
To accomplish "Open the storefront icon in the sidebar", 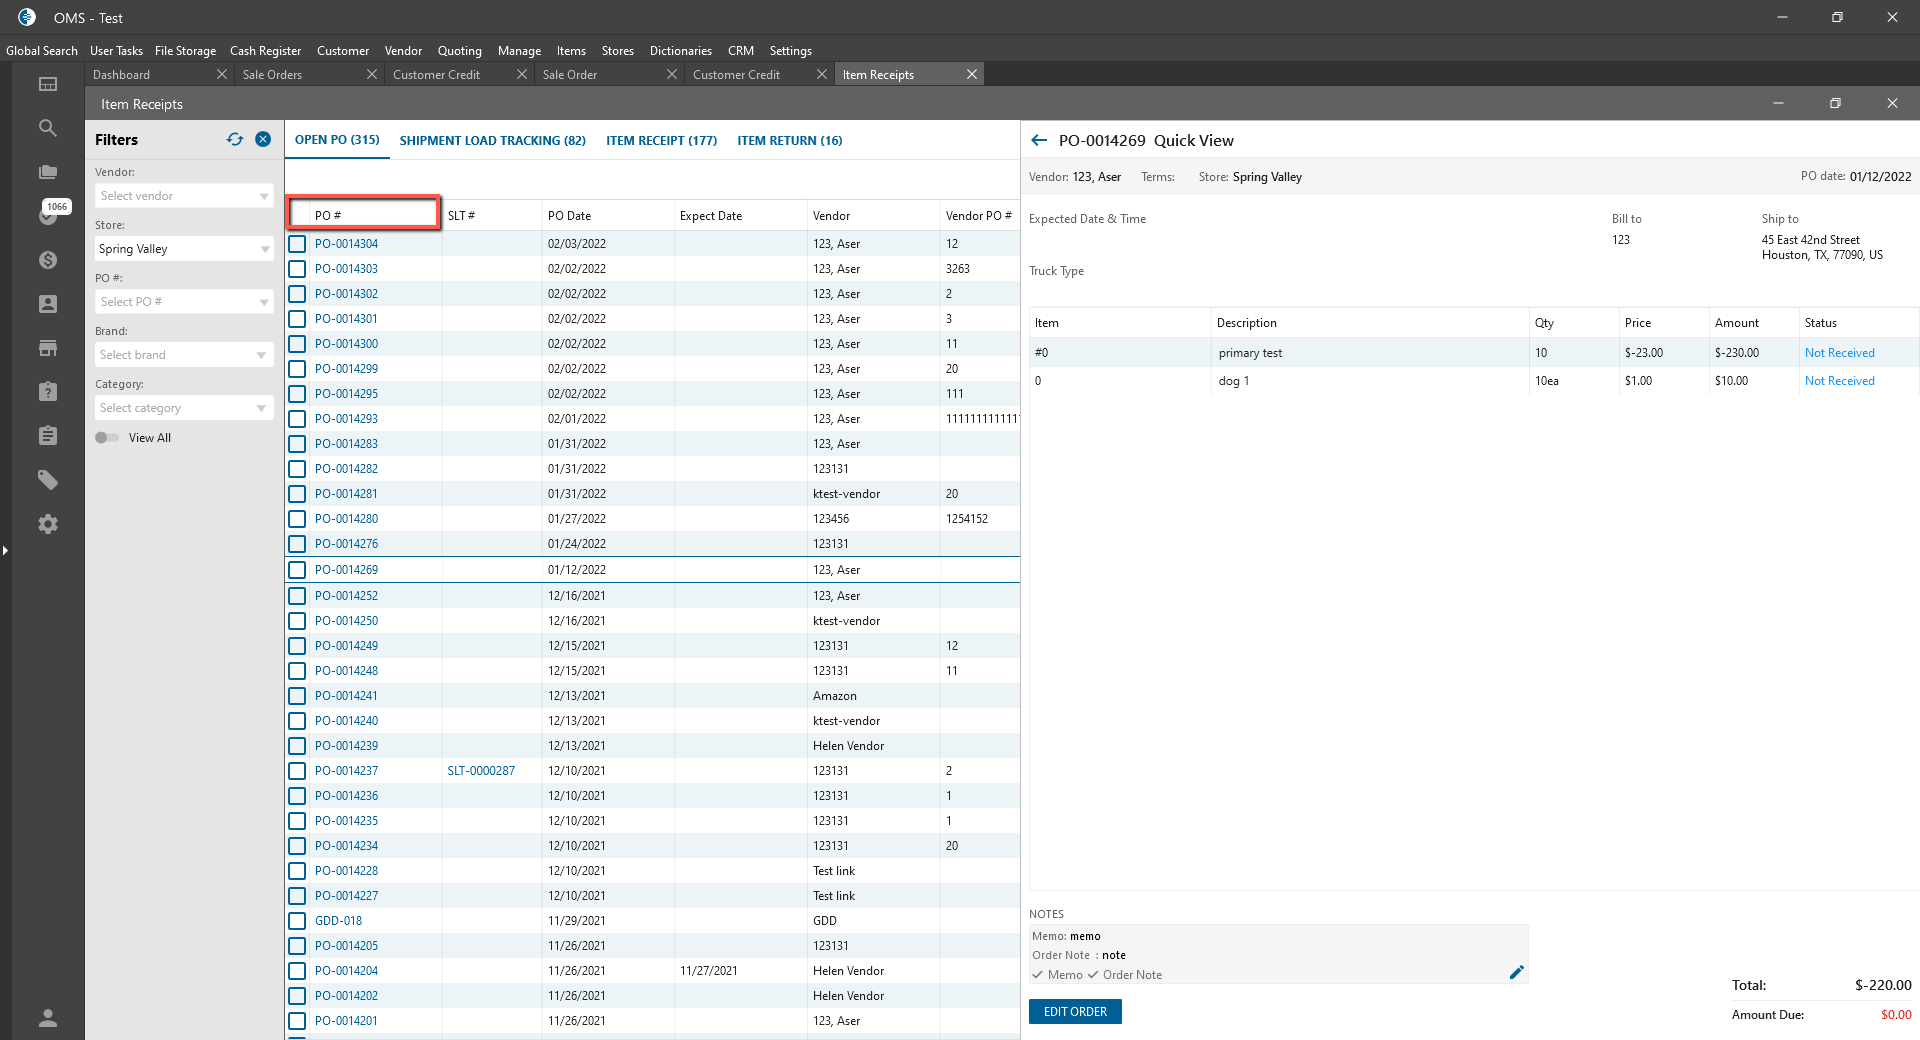I will point(47,348).
